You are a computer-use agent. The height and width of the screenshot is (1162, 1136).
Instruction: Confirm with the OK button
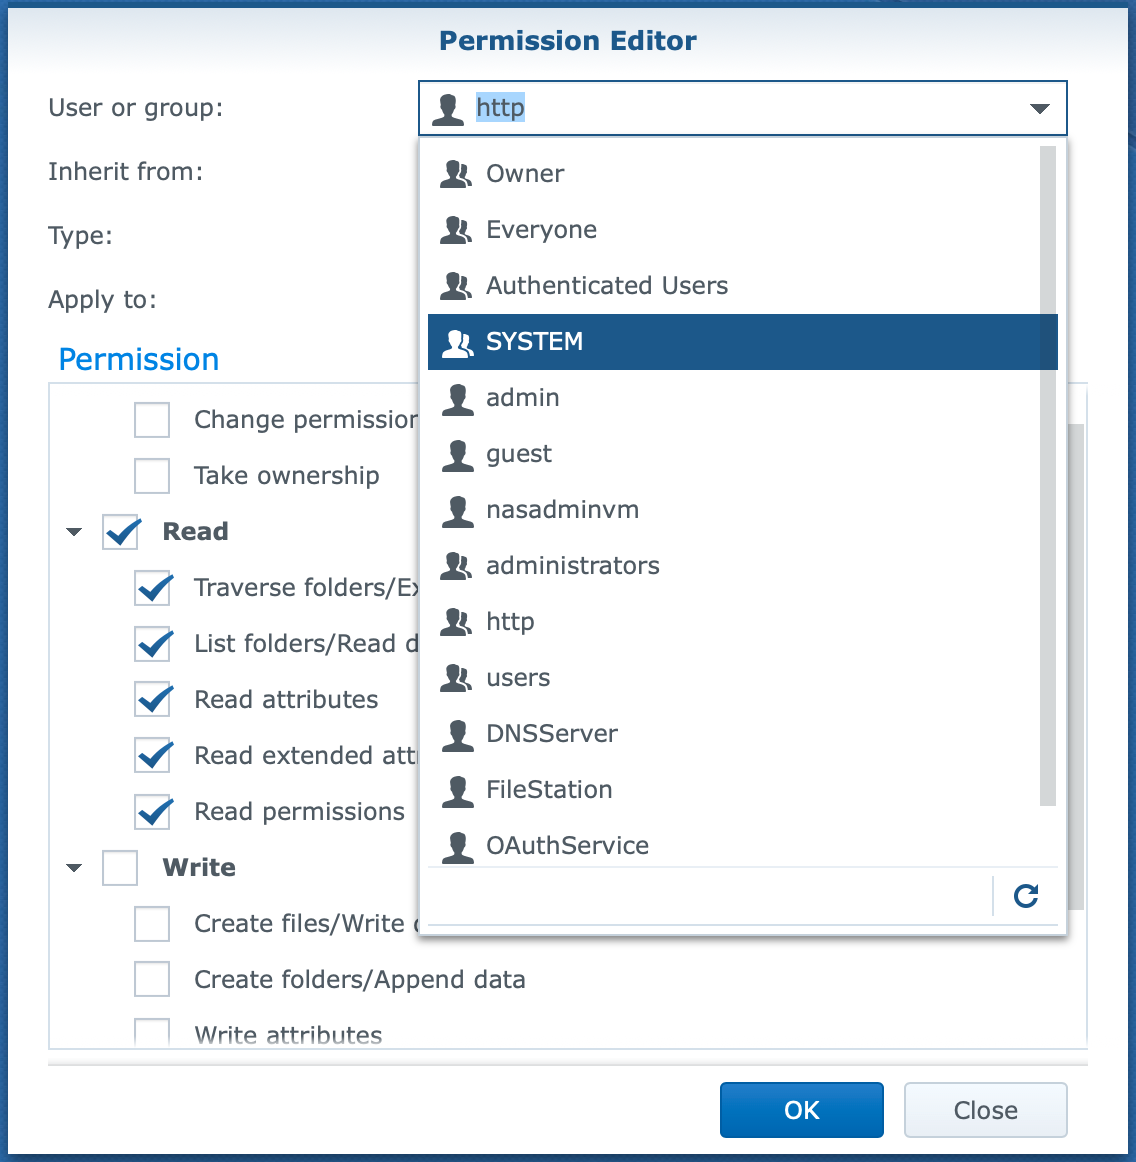pyautogui.click(x=802, y=1110)
